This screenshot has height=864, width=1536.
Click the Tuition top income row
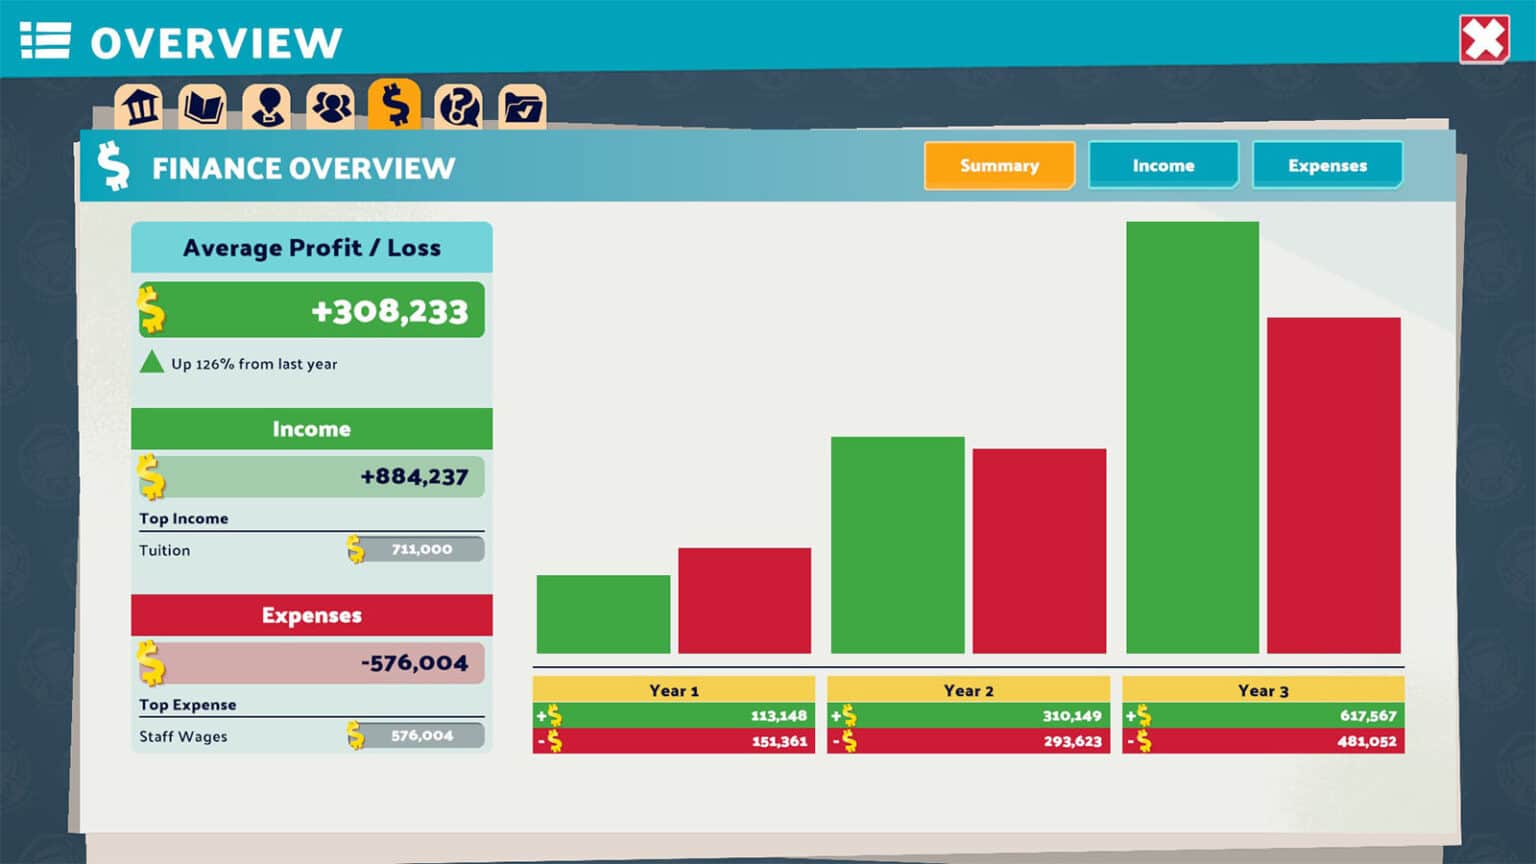311,550
